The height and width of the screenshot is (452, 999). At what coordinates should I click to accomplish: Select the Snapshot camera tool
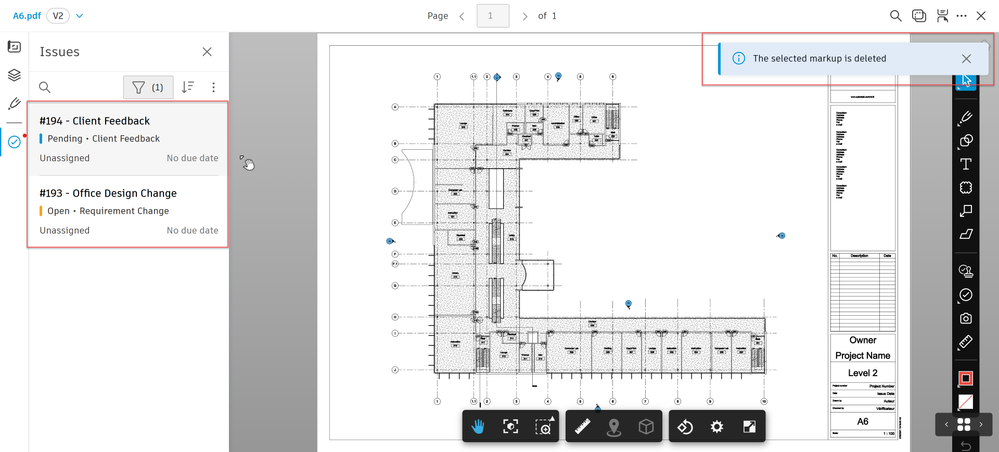(965, 318)
